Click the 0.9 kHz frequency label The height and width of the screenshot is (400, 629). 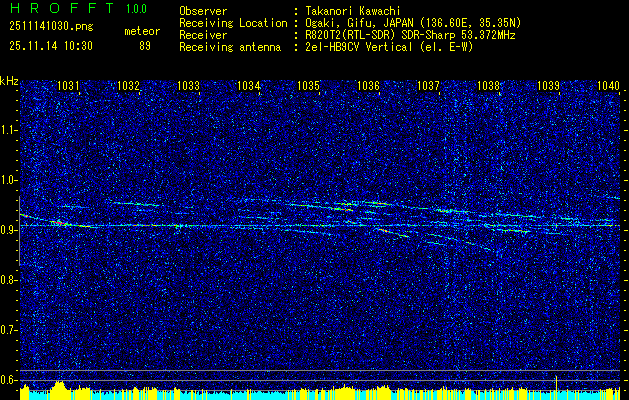(9, 230)
